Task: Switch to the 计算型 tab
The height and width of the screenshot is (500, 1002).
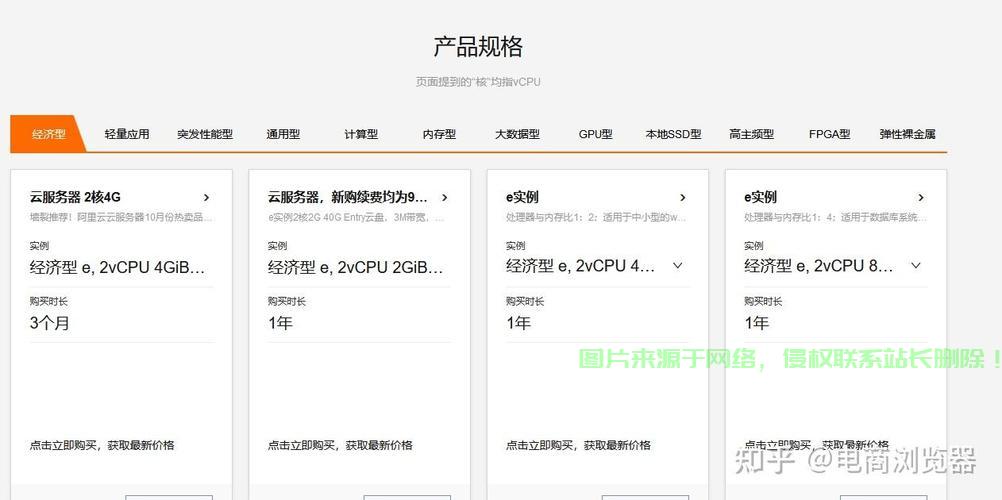Action: (361, 134)
